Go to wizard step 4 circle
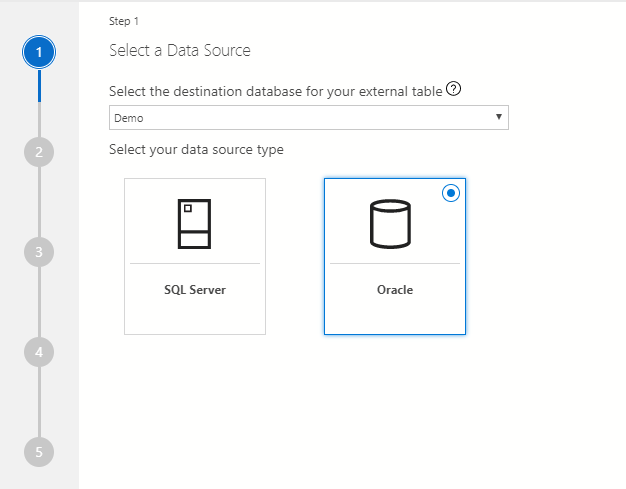The image size is (626, 489). tap(39, 352)
